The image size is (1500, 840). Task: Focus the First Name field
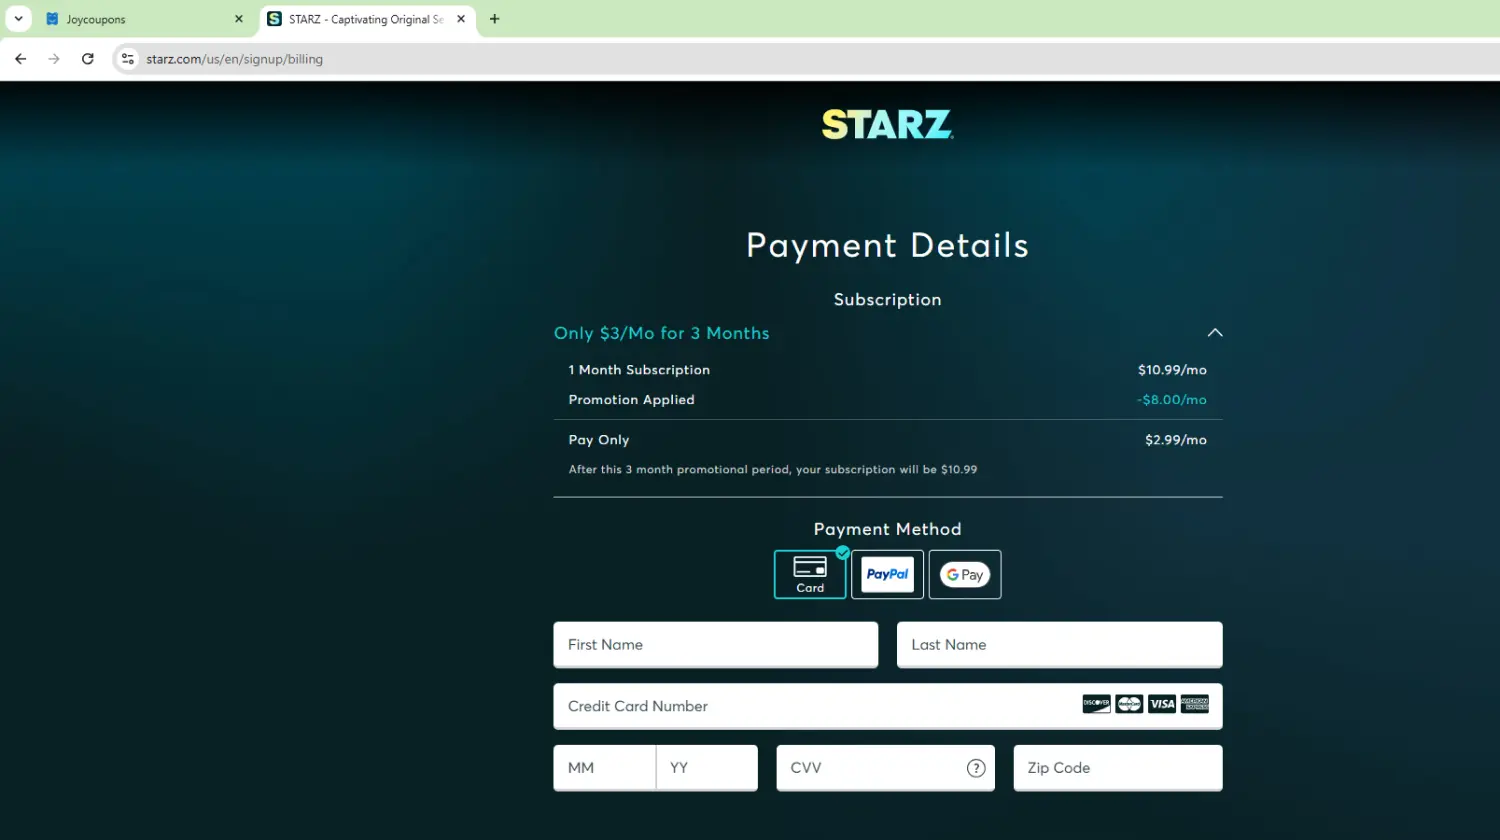coord(715,645)
